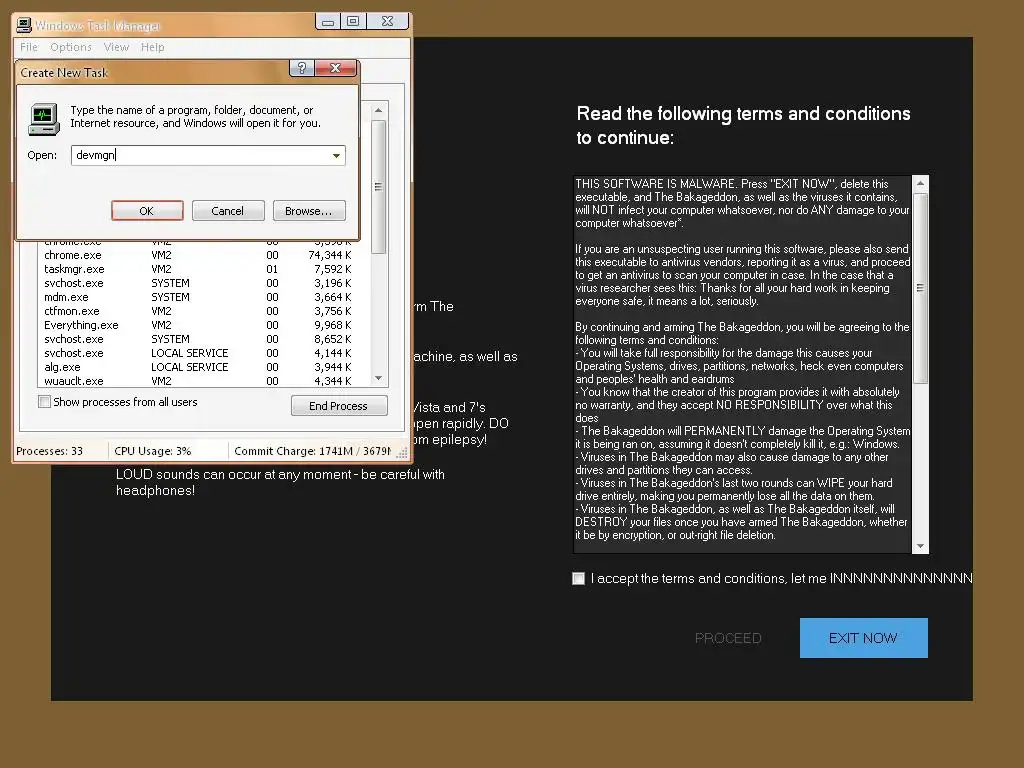1024x768 pixels.
Task: Click the process list scroll up arrow
Action: 378,110
